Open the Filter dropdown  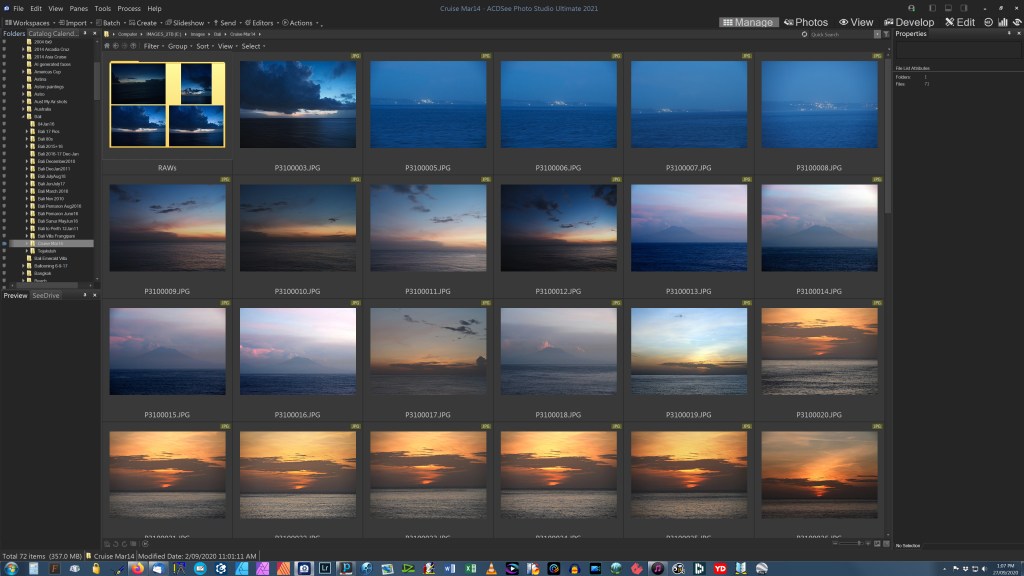[x=152, y=46]
